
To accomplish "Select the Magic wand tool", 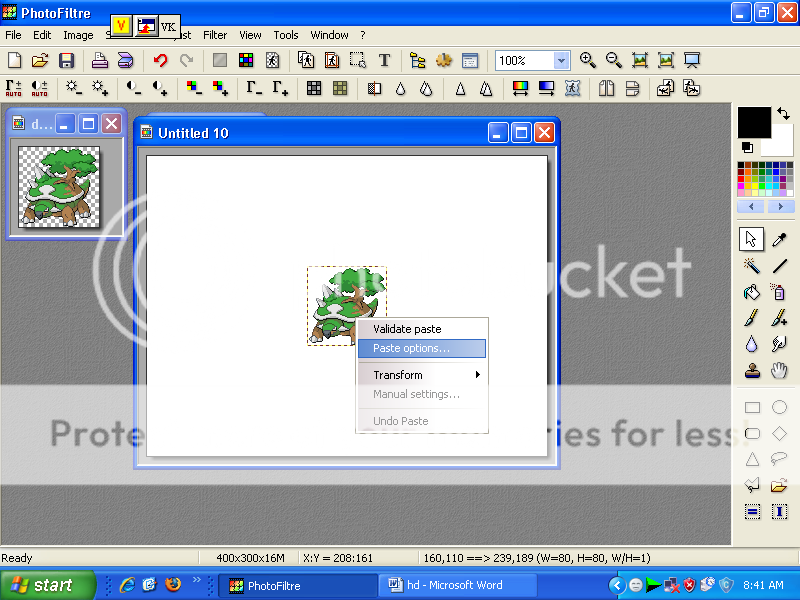I will pyautogui.click(x=752, y=266).
